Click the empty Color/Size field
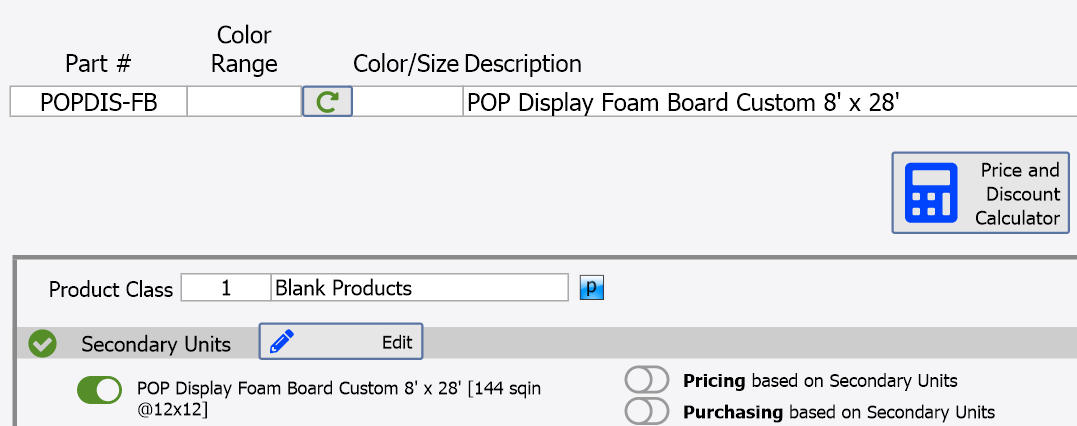The height and width of the screenshot is (426, 1077). 408,102
